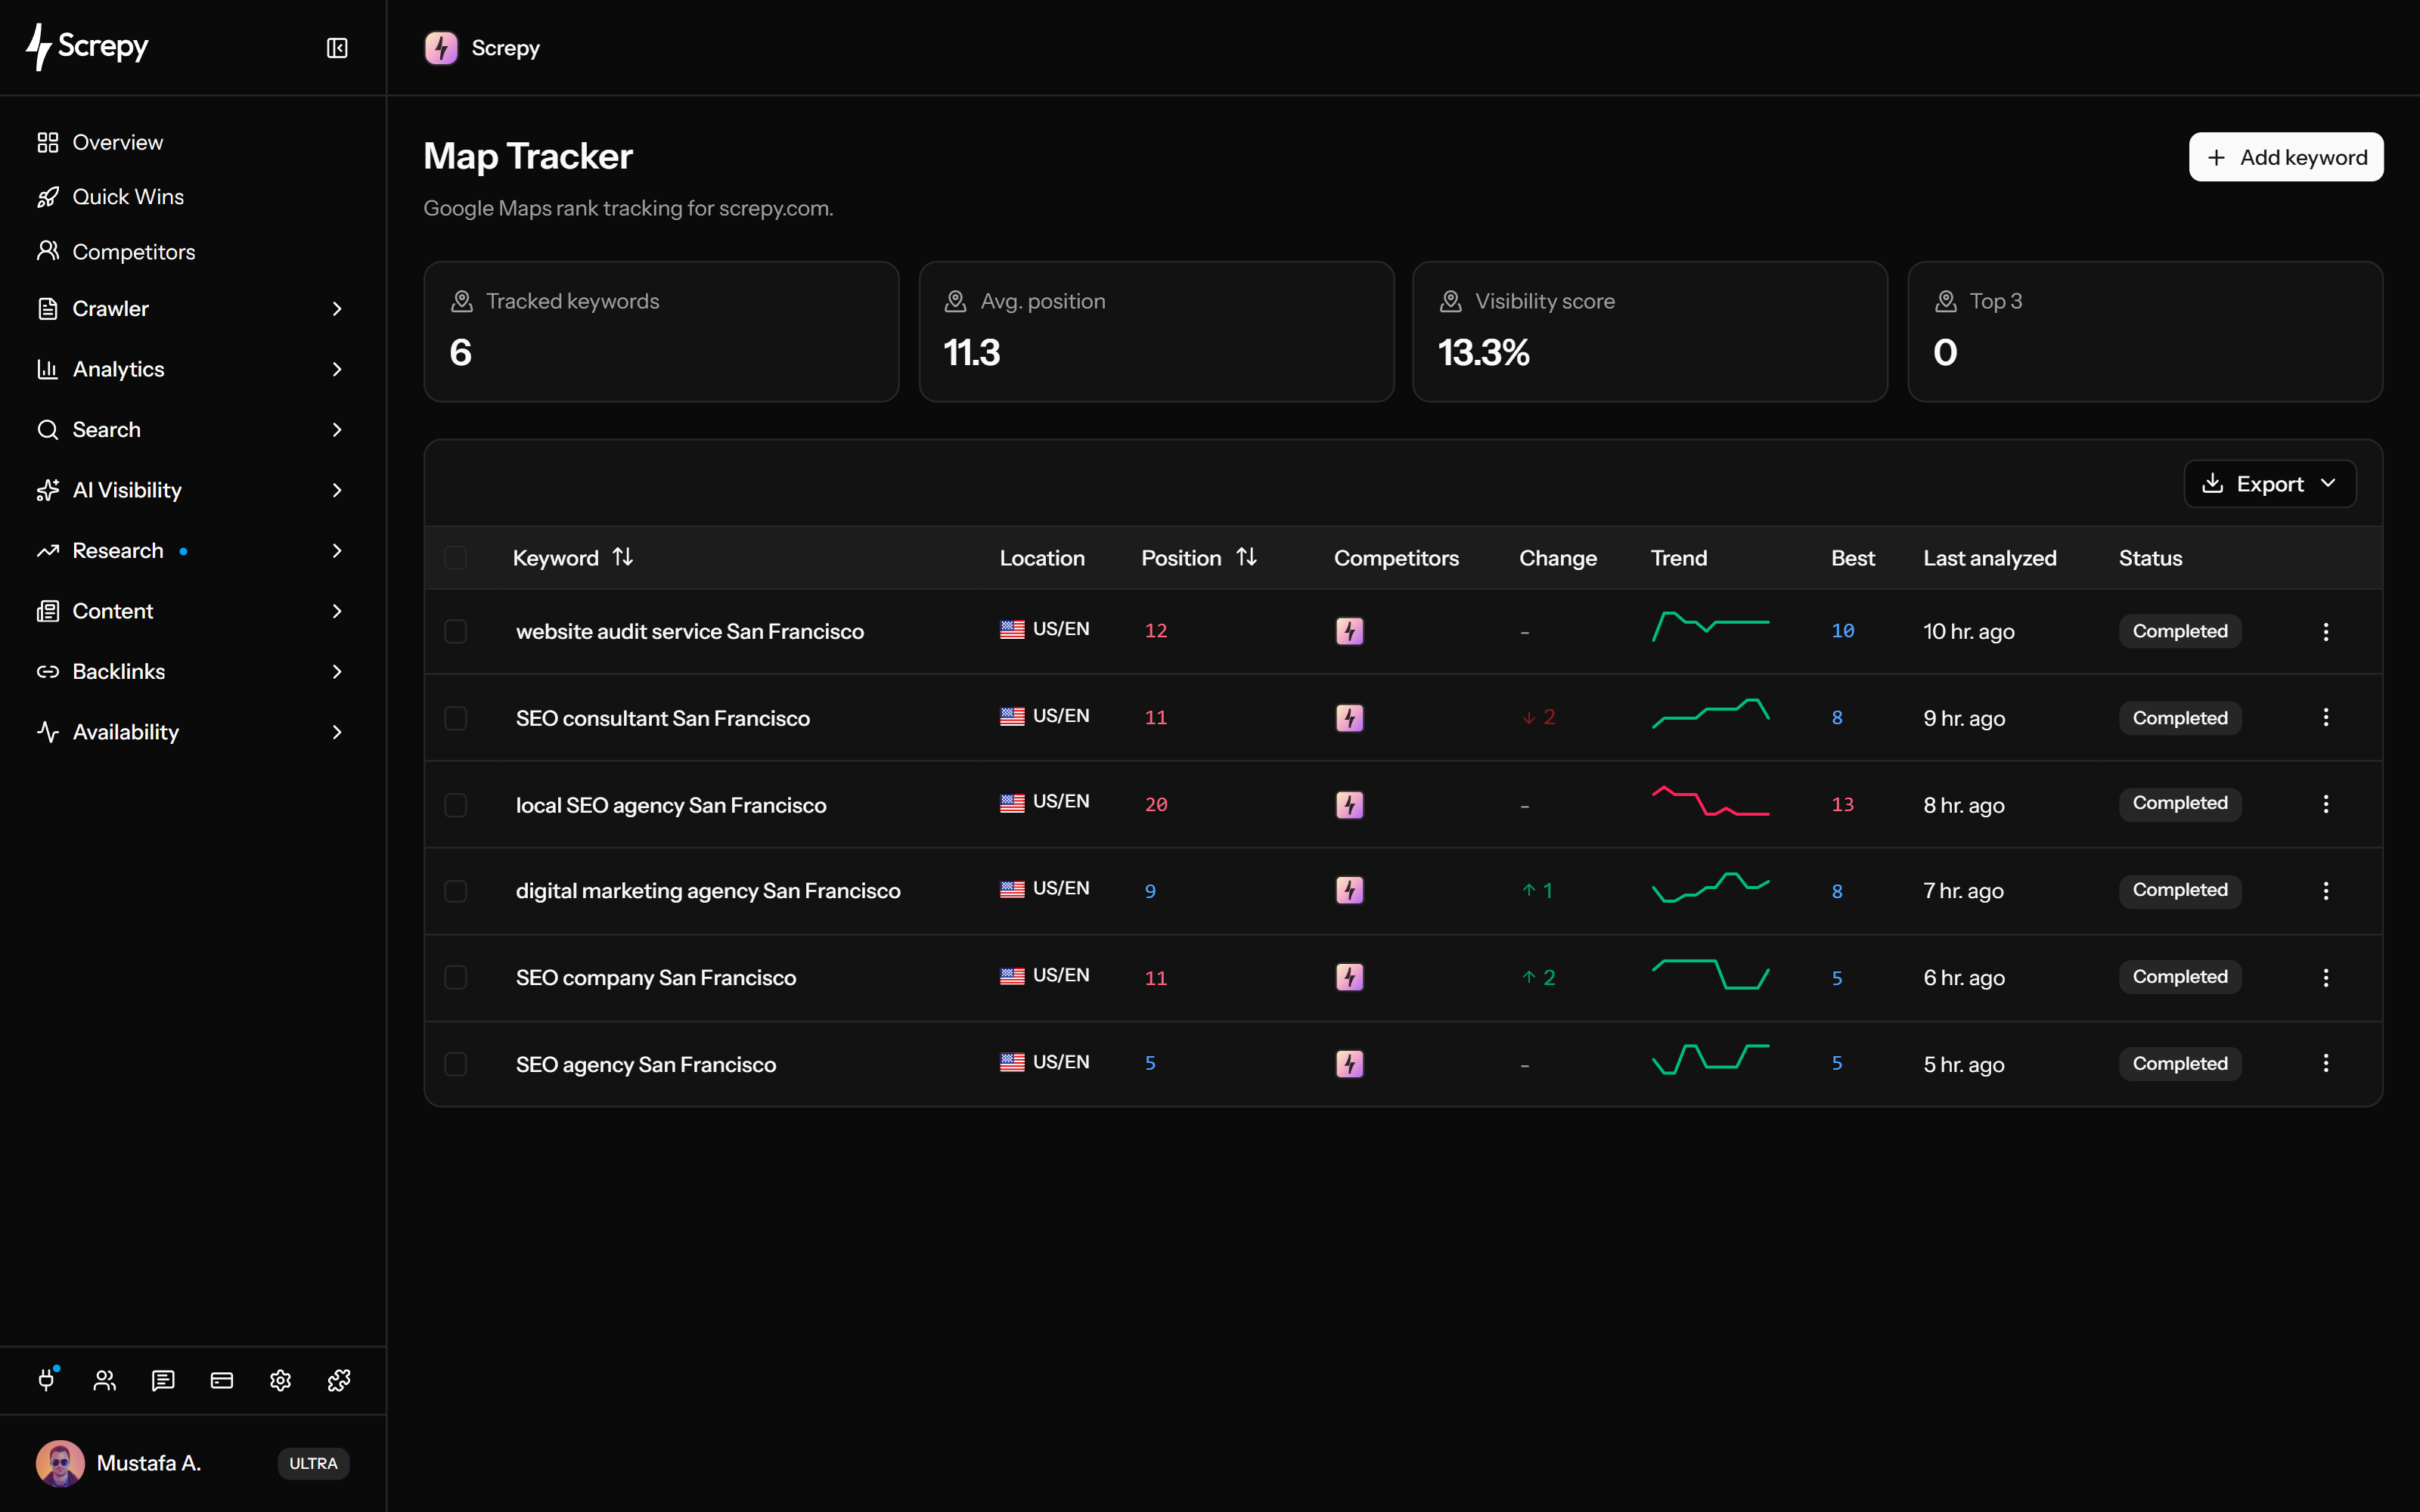The image size is (2420, 1512).
Task: Check the local SEO agency row checkbox
Action: [x=456, y=805]
